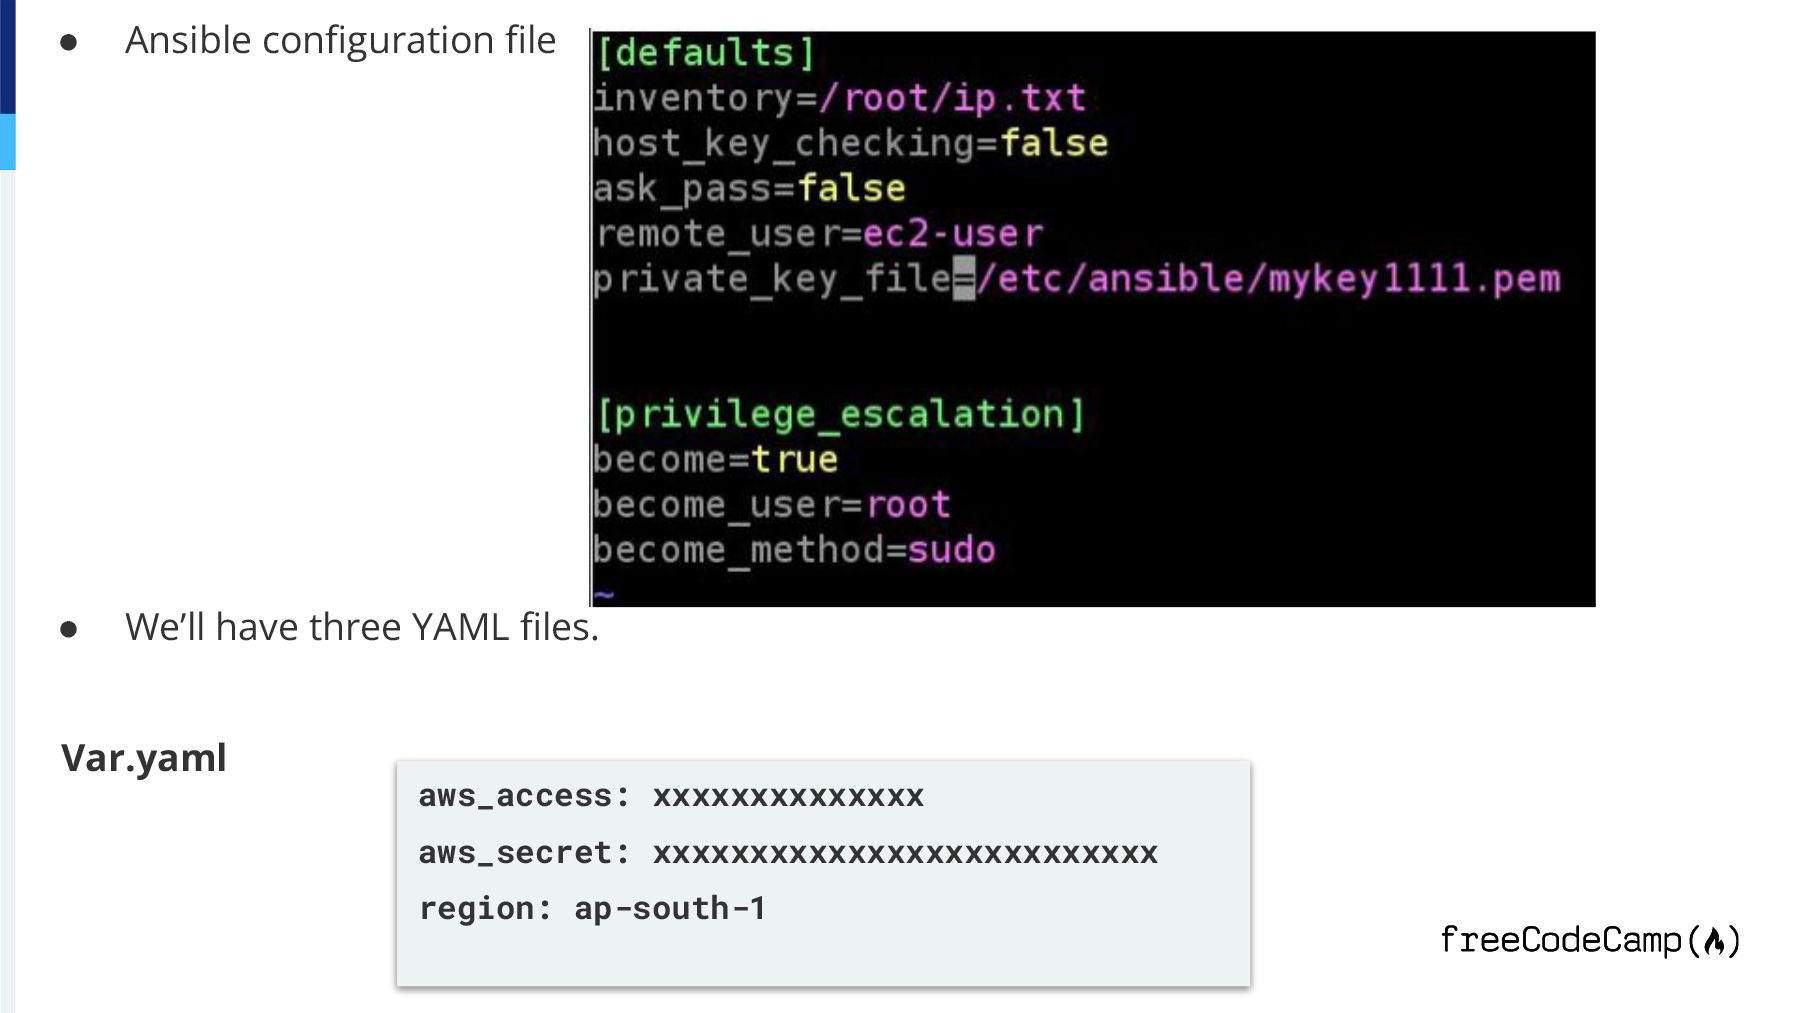
Task: Click the /etc/ansible/mykey1111.pem path
Action: 1269,278
